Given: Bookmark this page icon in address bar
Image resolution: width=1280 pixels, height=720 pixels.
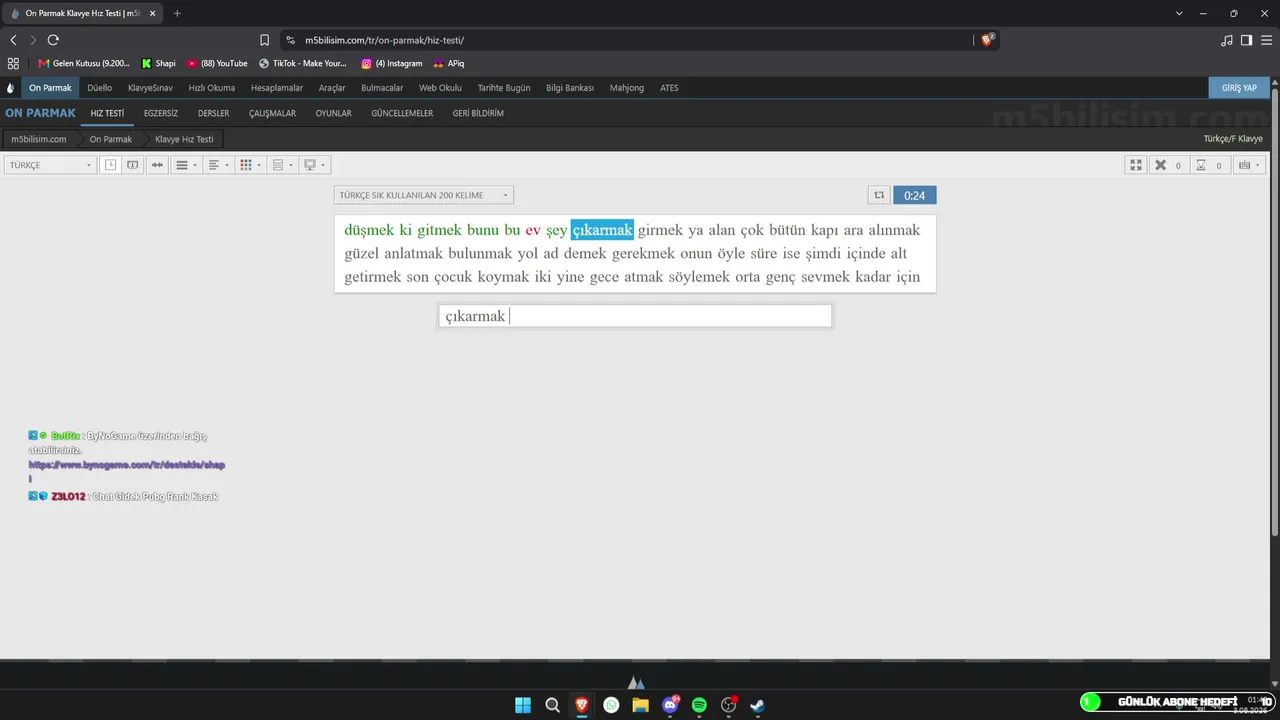Looking at the screenshot, I should [264, 40].
